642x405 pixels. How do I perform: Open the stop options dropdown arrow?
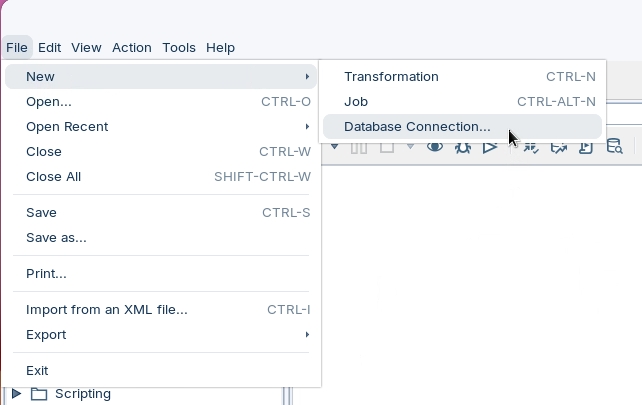coord(410,147)
